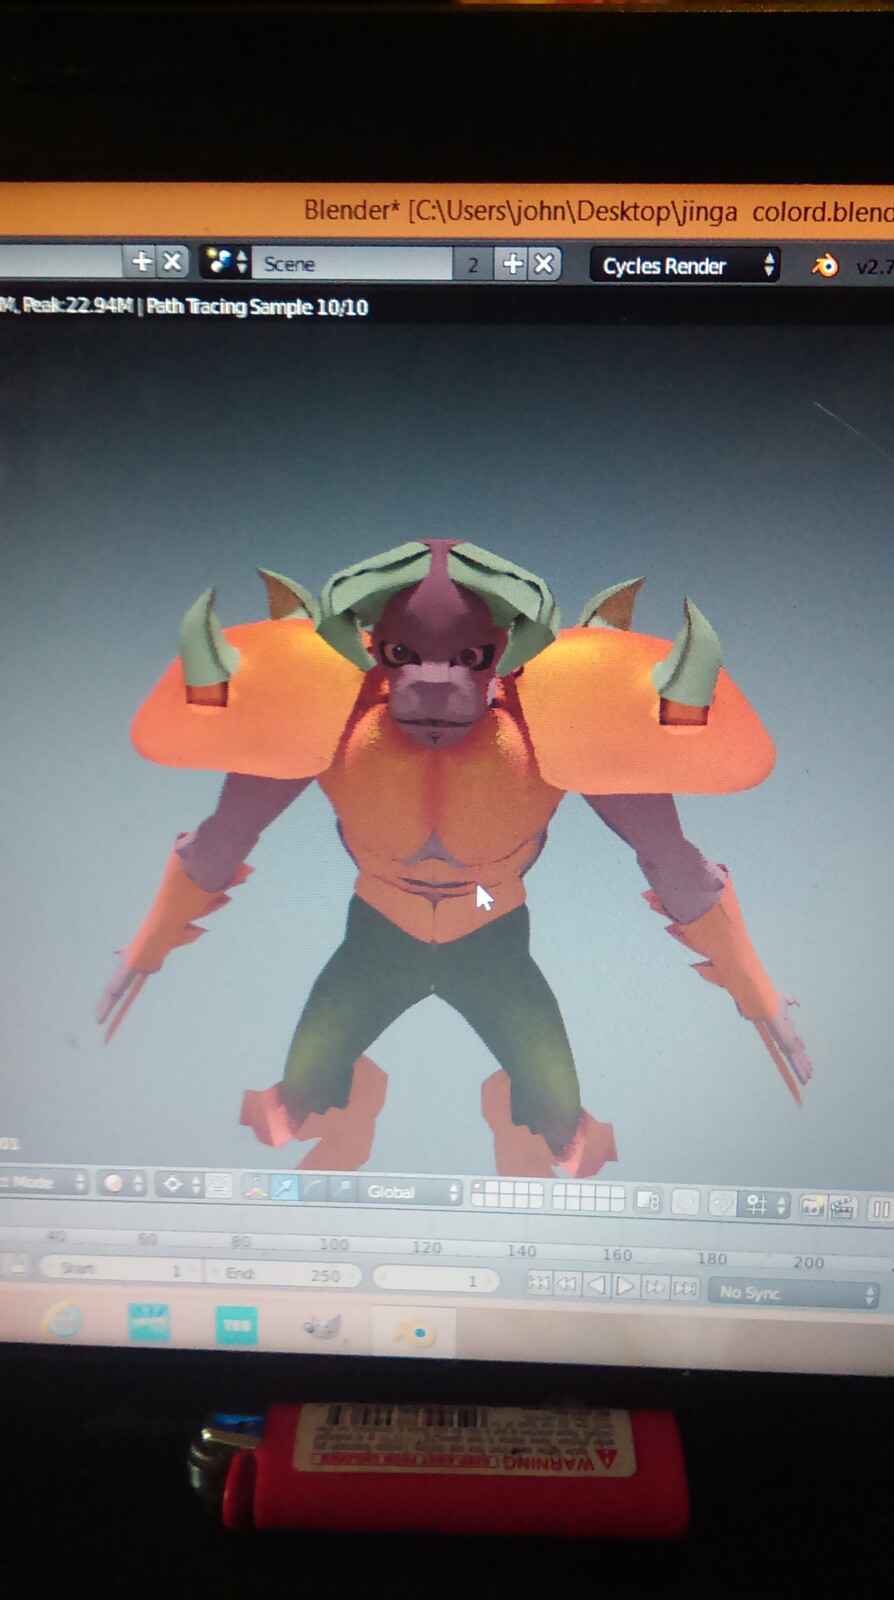894x1600 pixels.
Task: Select the first layer block in viewport header
Action: [x=507, y=1195]
